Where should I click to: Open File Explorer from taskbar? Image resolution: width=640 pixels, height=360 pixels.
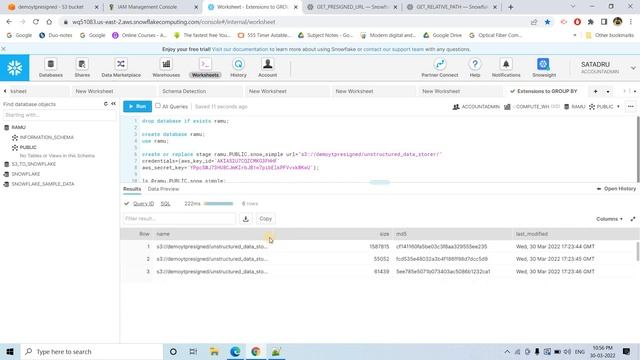tap(214, 351)
